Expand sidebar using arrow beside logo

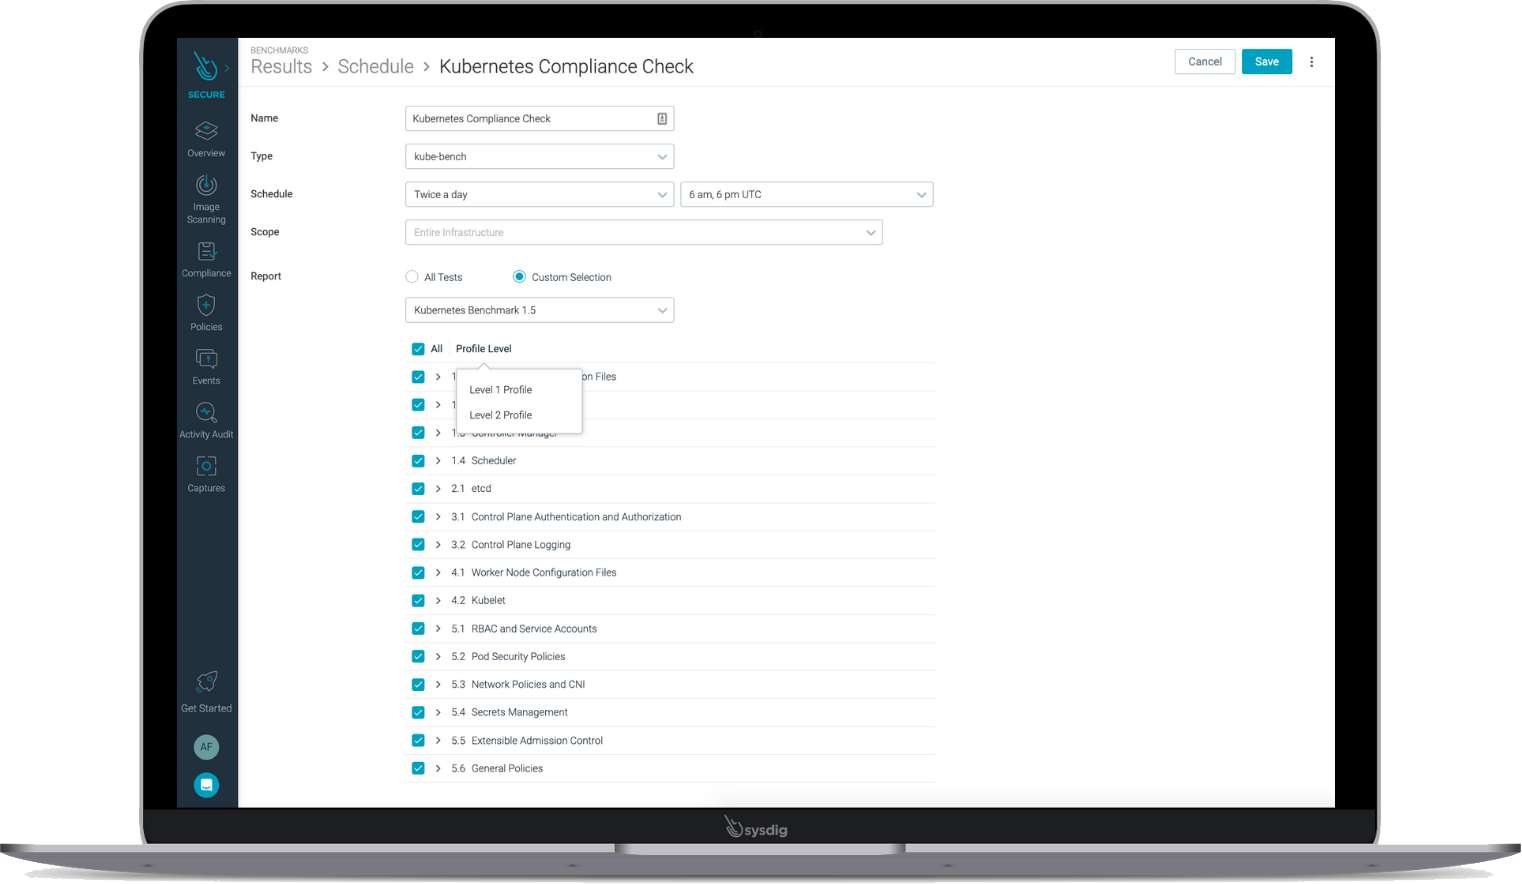tap(227, 68)
